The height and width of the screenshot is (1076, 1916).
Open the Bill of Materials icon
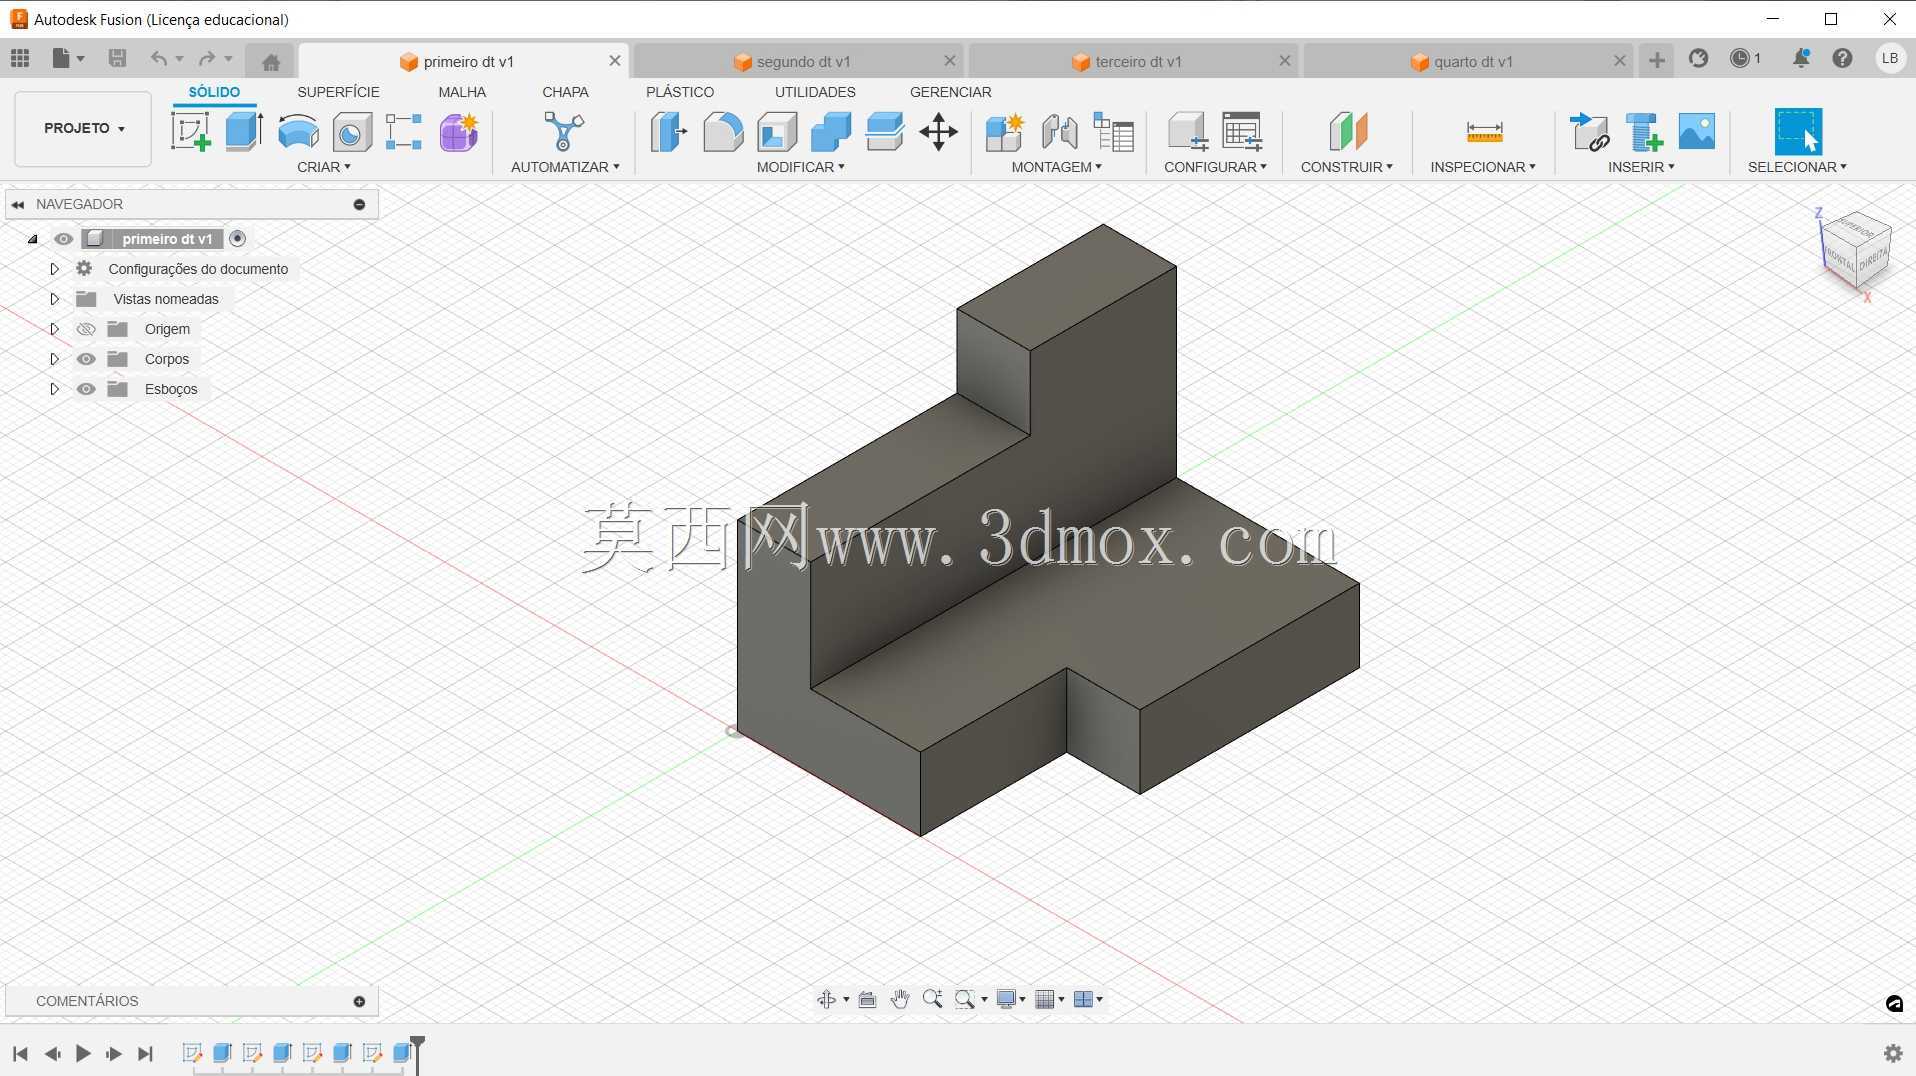coord(1114,132)
